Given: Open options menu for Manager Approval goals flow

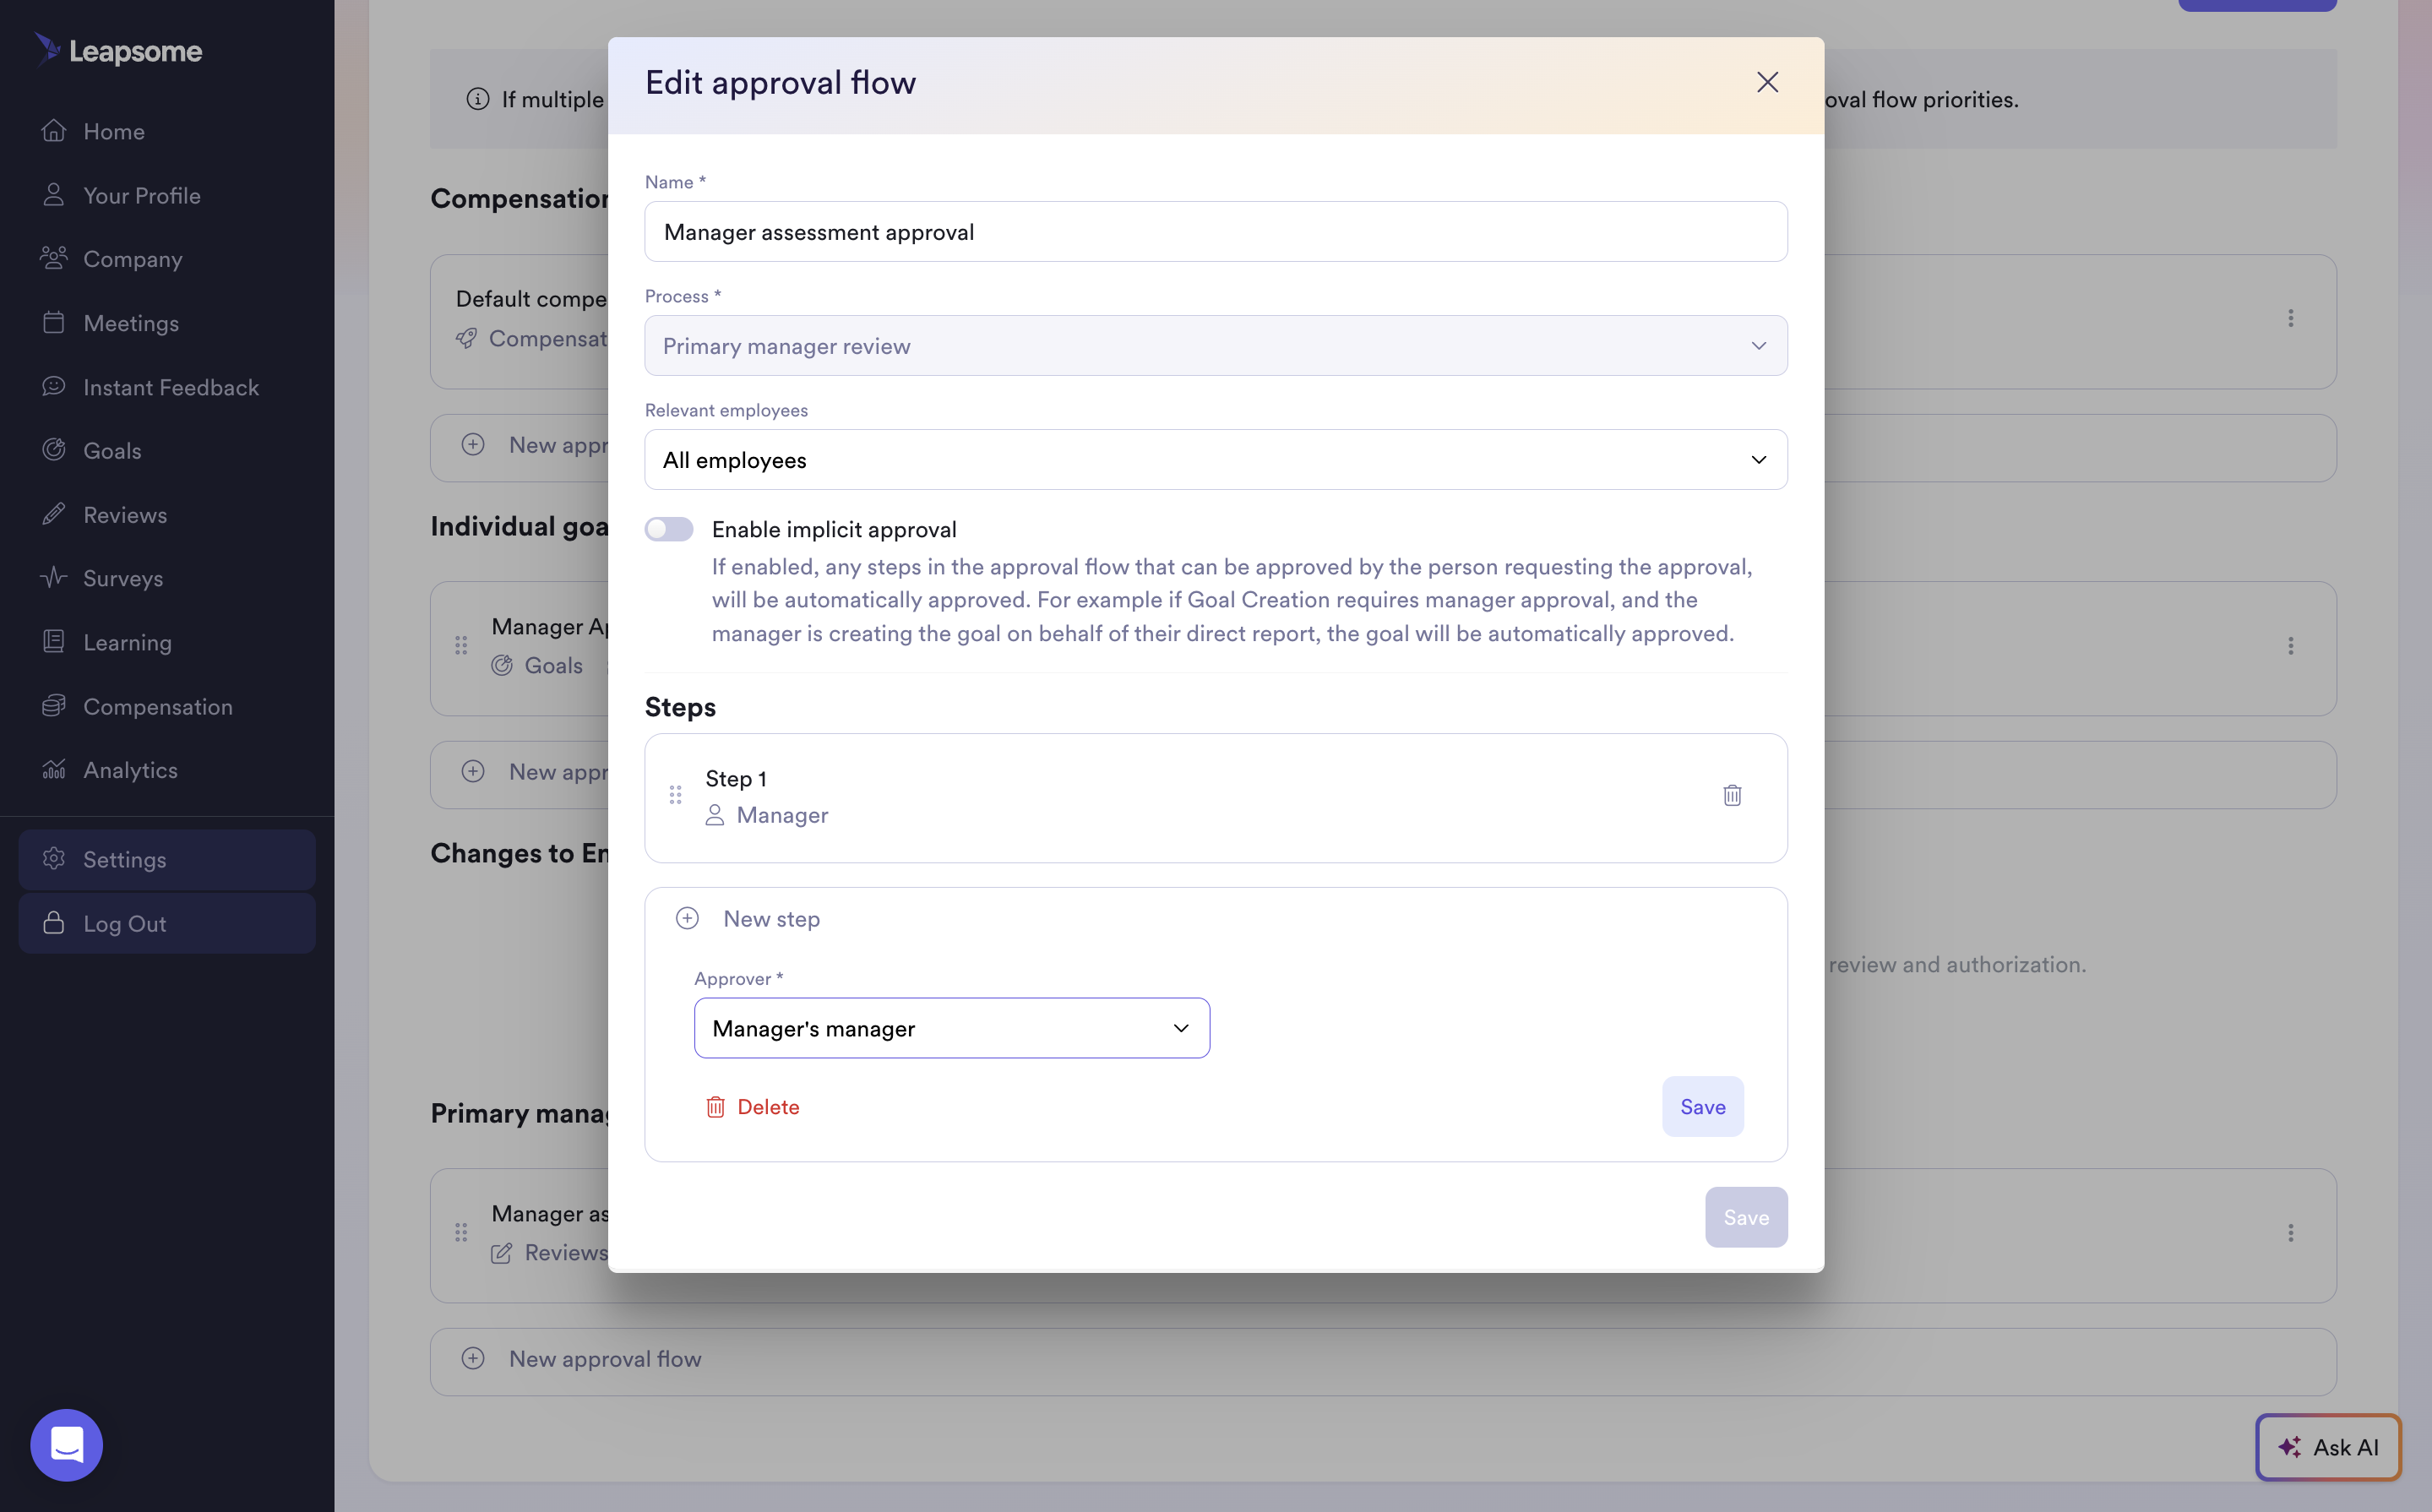Looking at the screenshot, I should 2291,646.
